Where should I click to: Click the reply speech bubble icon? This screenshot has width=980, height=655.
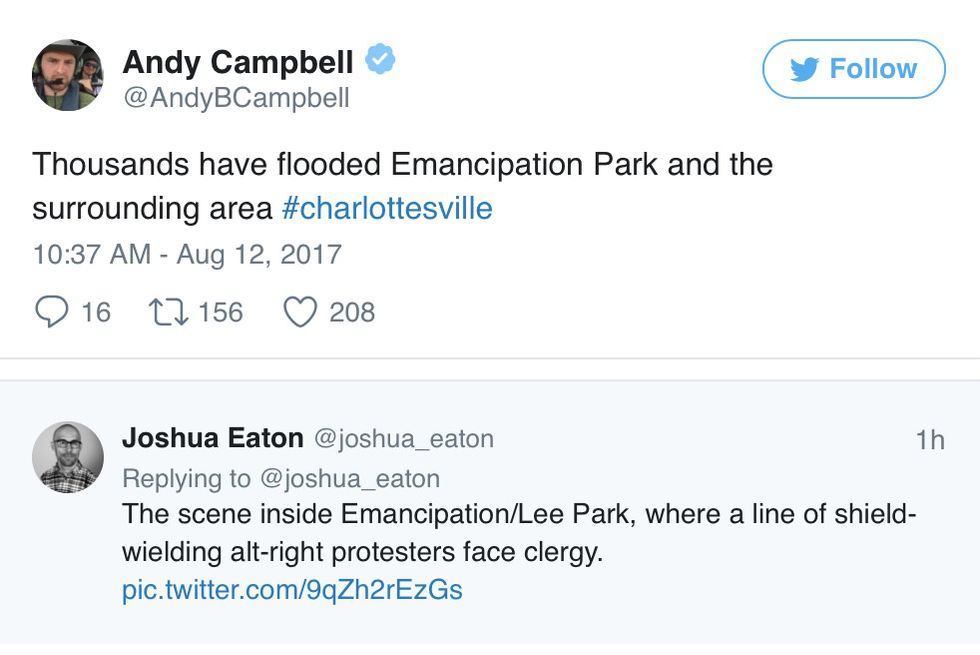coord(50,312)
